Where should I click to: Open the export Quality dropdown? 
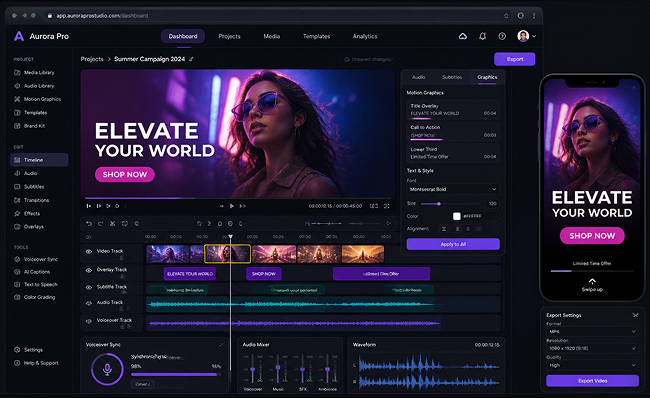pos(592,365)
